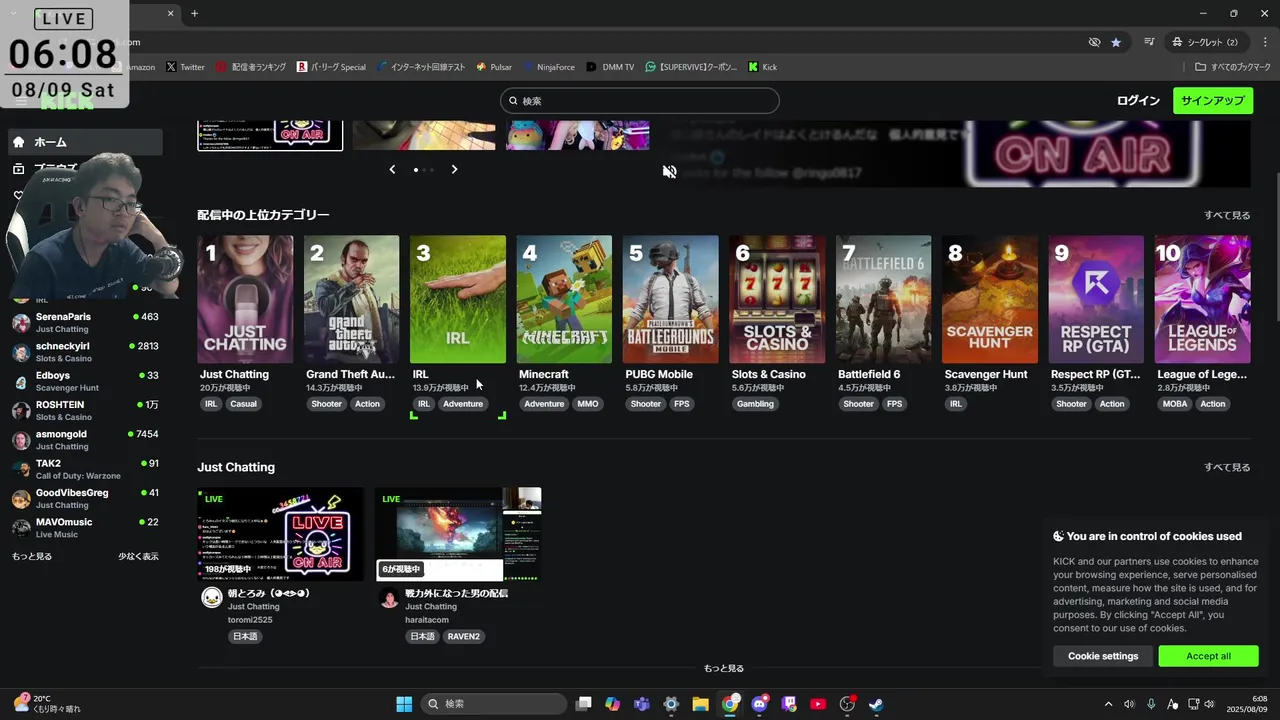
Task: Open Windows taskbar search box
Action: coord(494,704)
